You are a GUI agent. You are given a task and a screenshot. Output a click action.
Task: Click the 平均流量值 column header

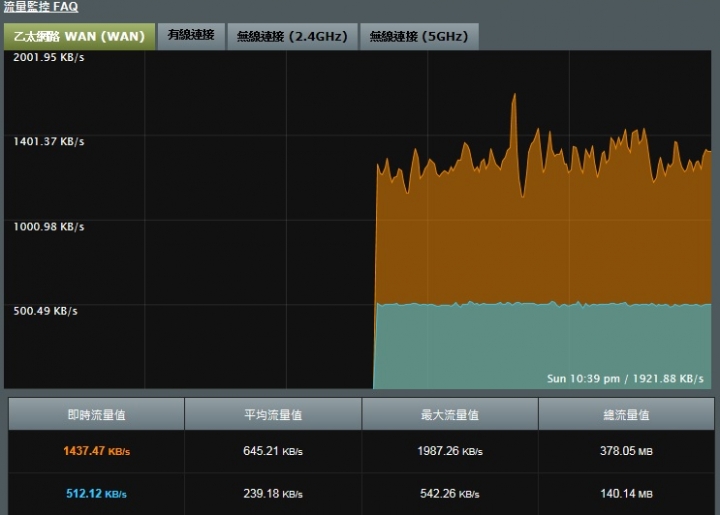tap(273, 414)
